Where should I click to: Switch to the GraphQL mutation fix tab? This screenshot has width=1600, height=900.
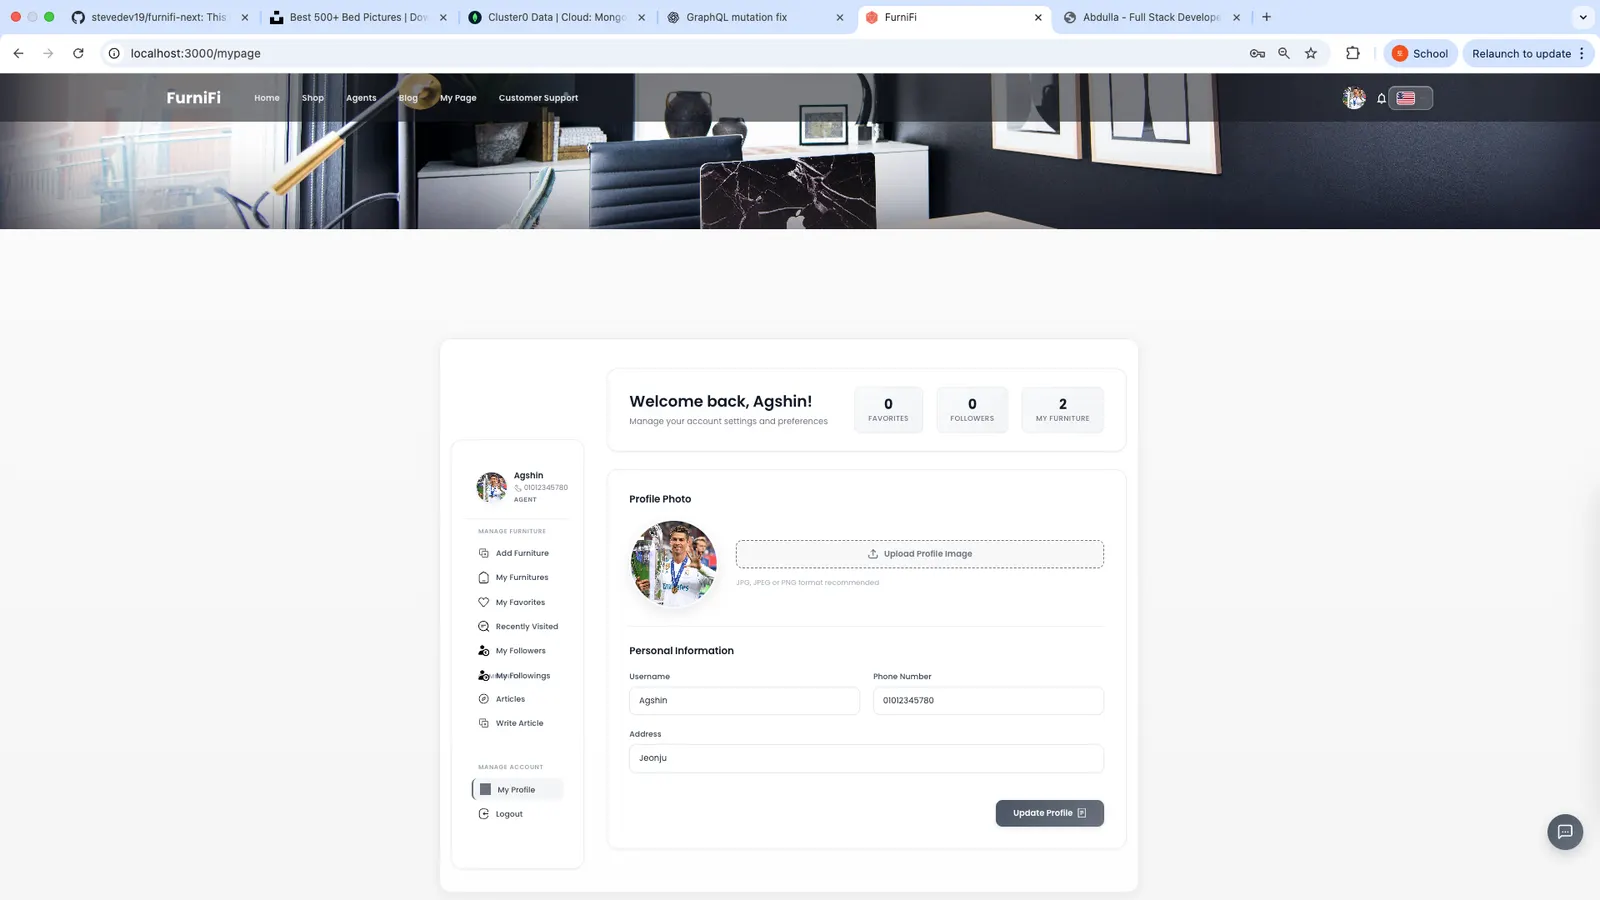click(756, 17)
